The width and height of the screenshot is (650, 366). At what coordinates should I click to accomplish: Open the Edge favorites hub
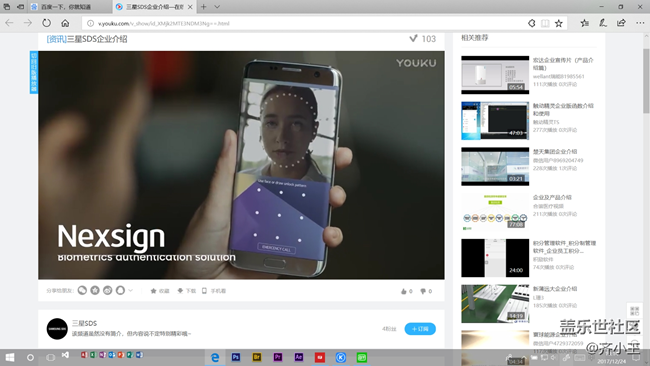pos(585,23)
